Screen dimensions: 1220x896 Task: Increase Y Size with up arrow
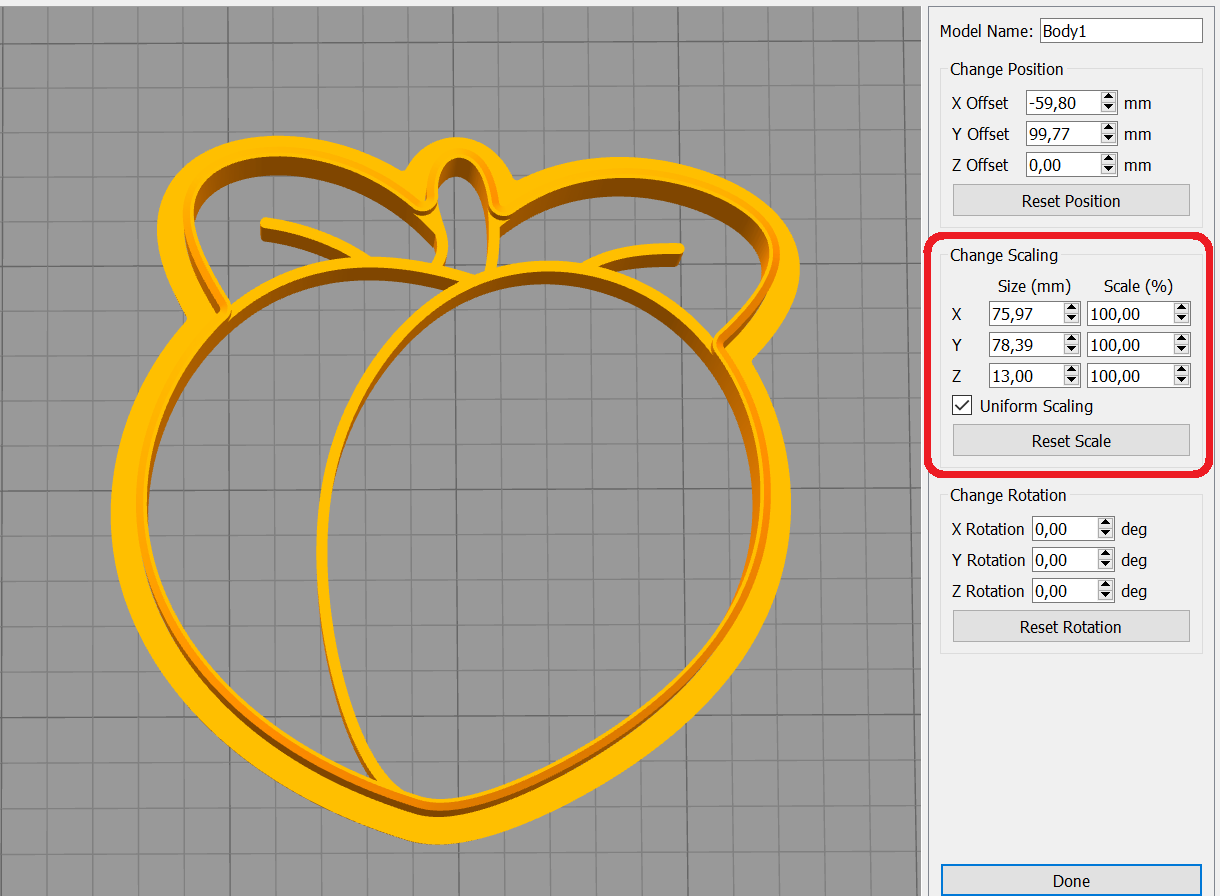pos(1072,340)
